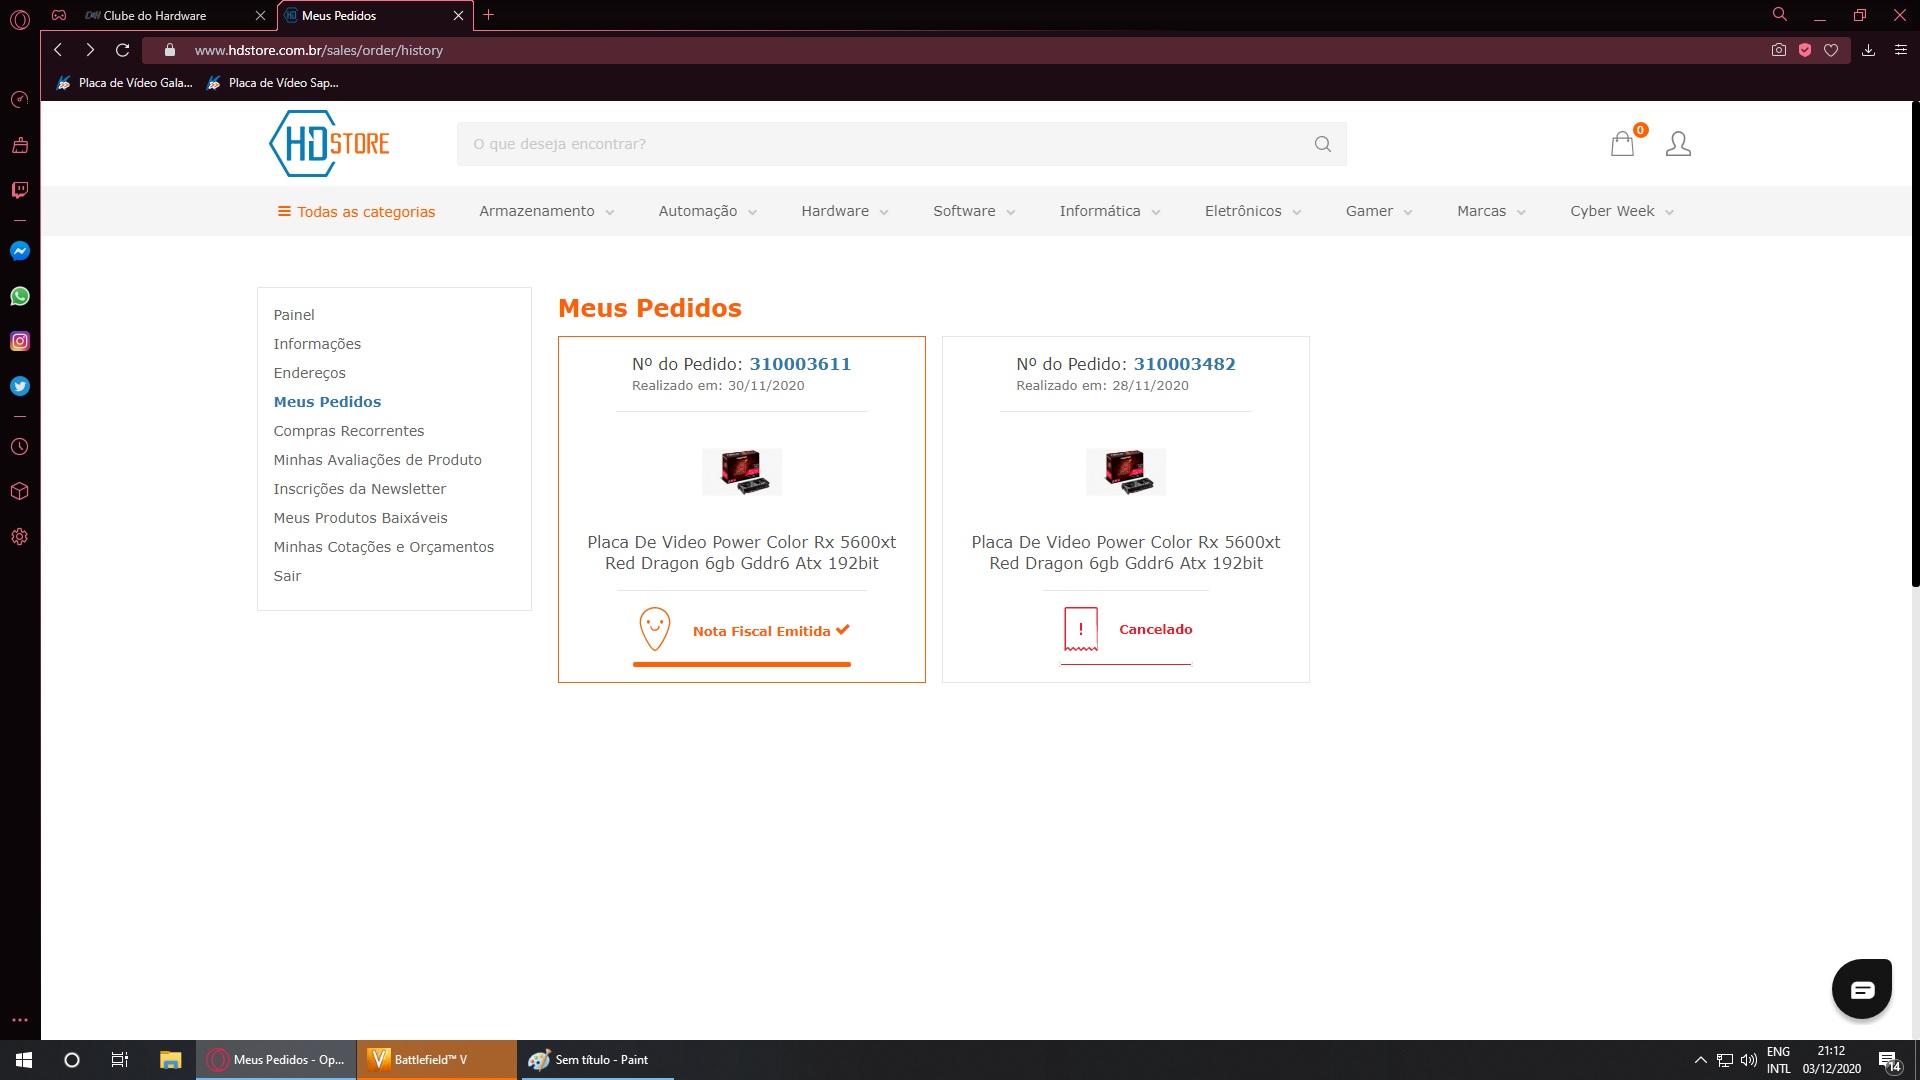The width and height of the screenshot is (1920, 1080).
Task: Open Extensions cube icon in sidebar
Action: point(20,492)
